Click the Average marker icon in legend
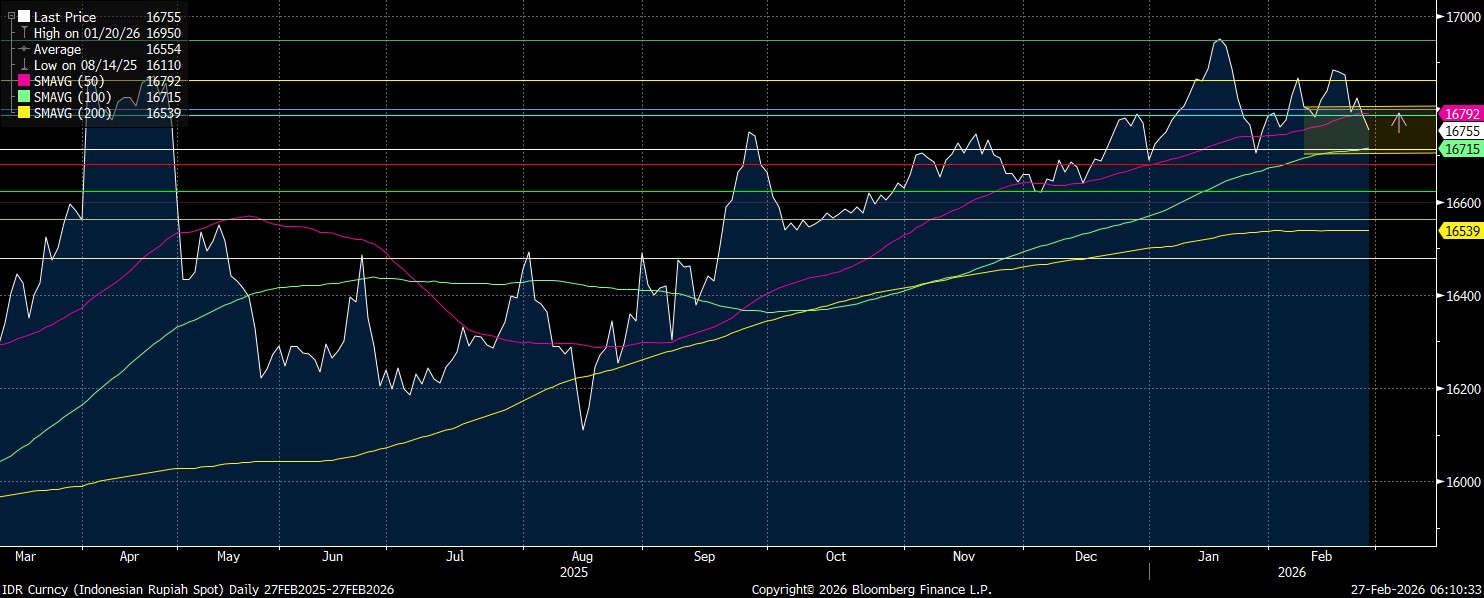 (24, 49)
